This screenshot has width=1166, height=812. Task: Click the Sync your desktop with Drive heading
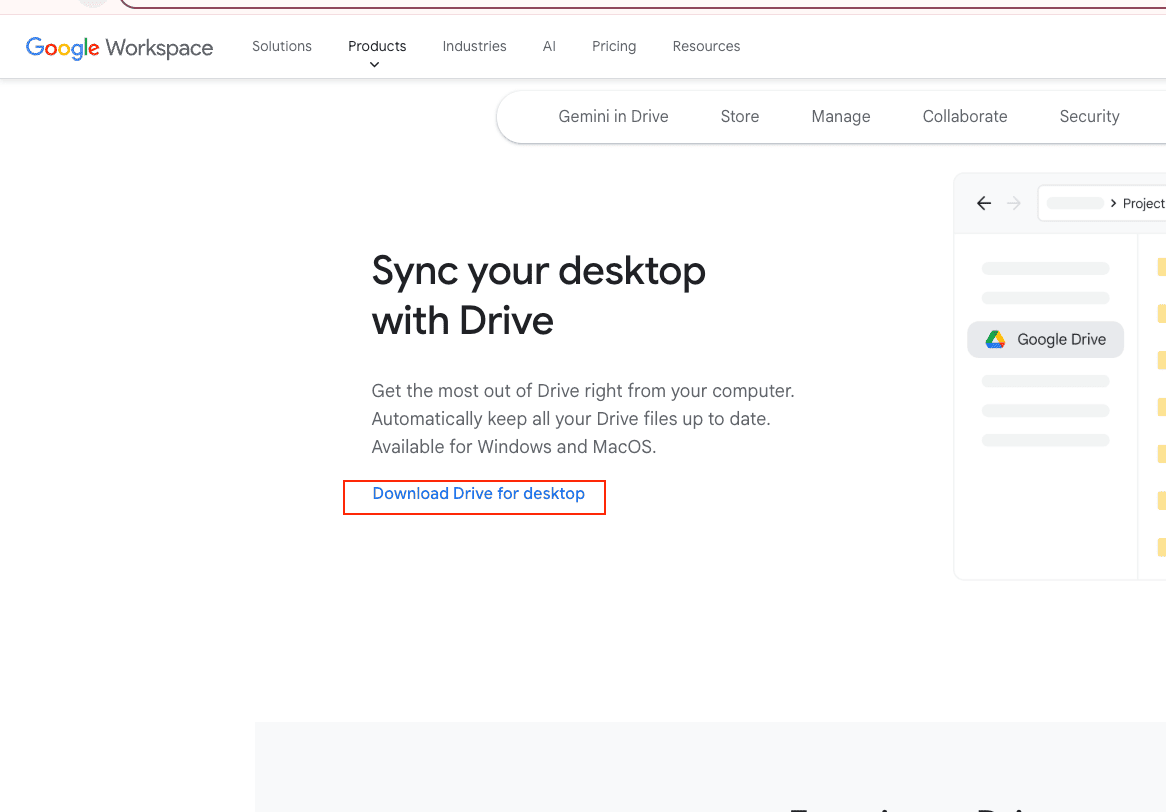[x=538, y=295]
